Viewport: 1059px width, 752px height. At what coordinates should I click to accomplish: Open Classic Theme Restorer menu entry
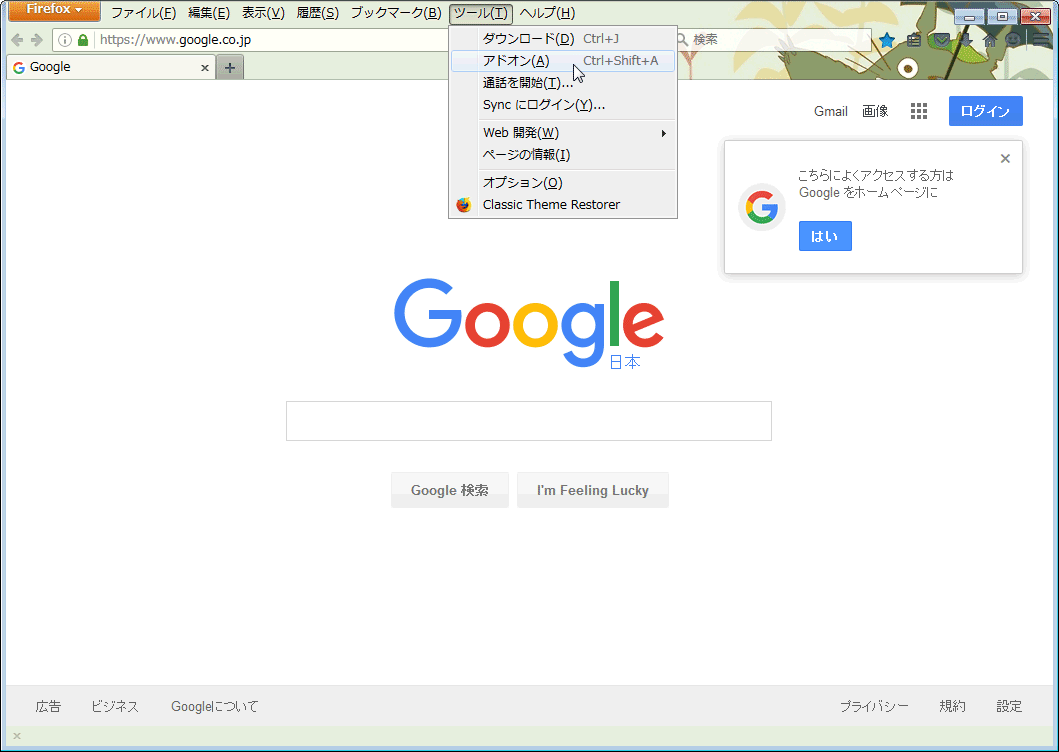pos(563,205)
